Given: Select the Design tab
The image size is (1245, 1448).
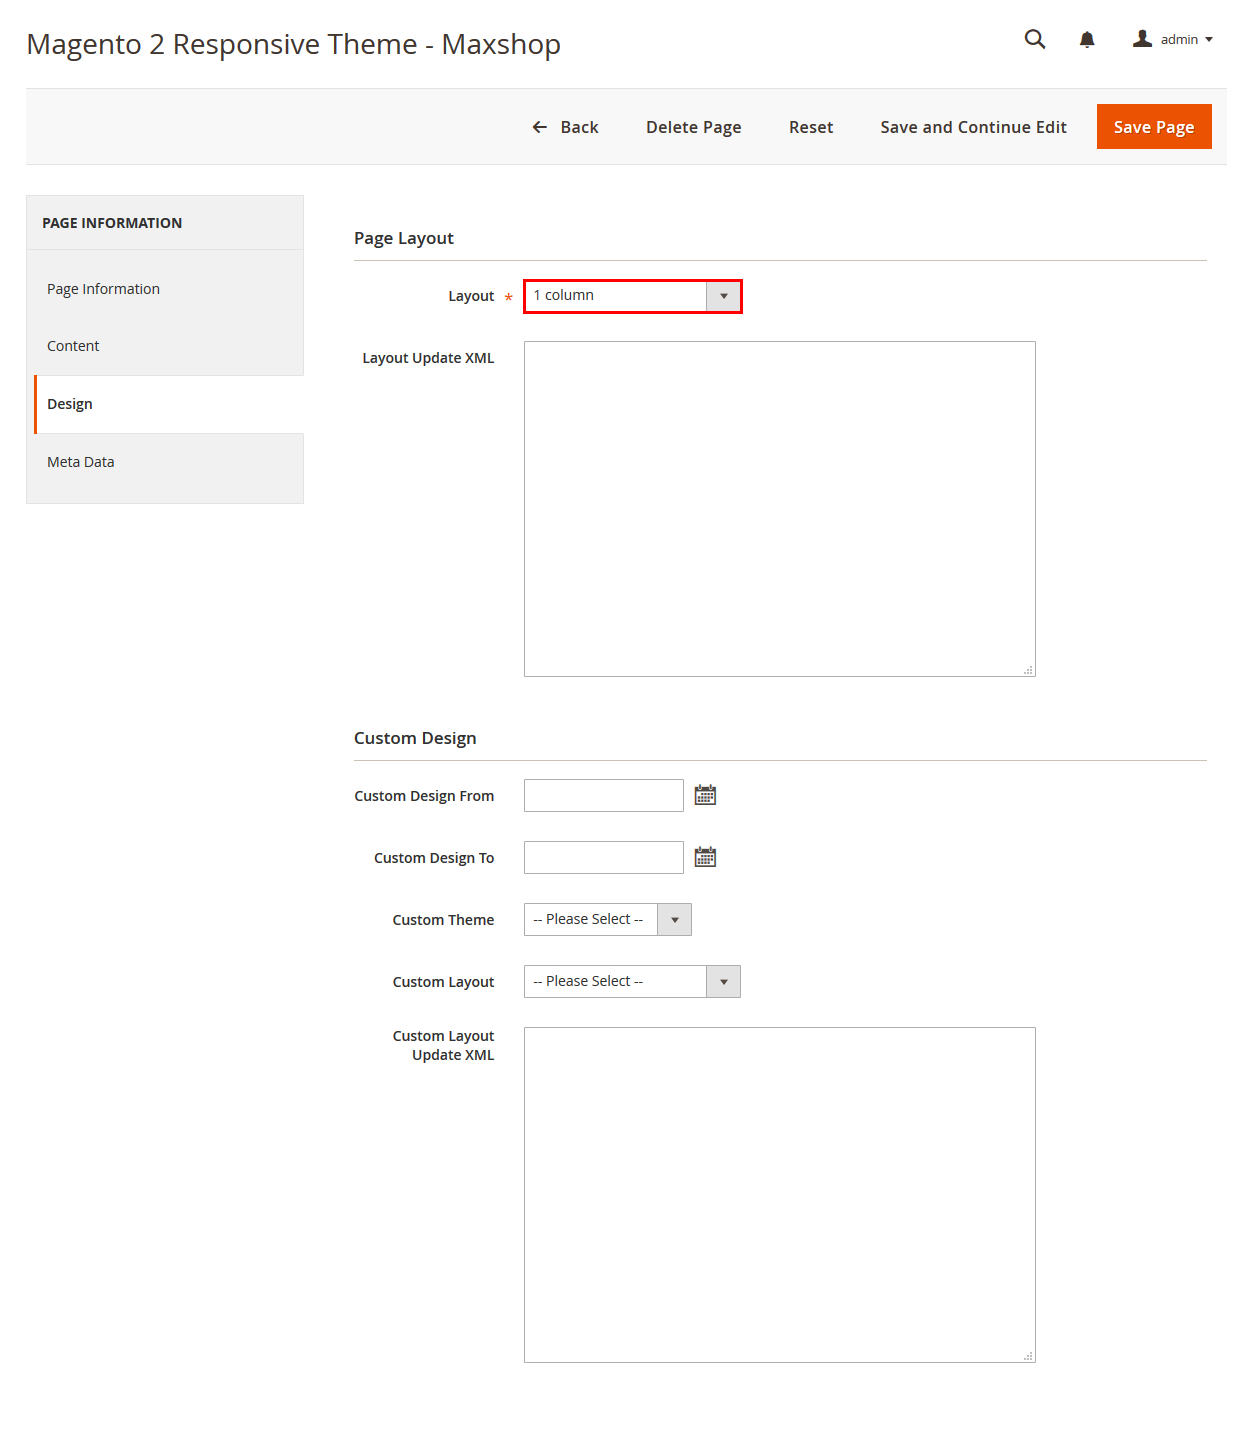Looking at the screenshot, I should [x=70, y=404].
